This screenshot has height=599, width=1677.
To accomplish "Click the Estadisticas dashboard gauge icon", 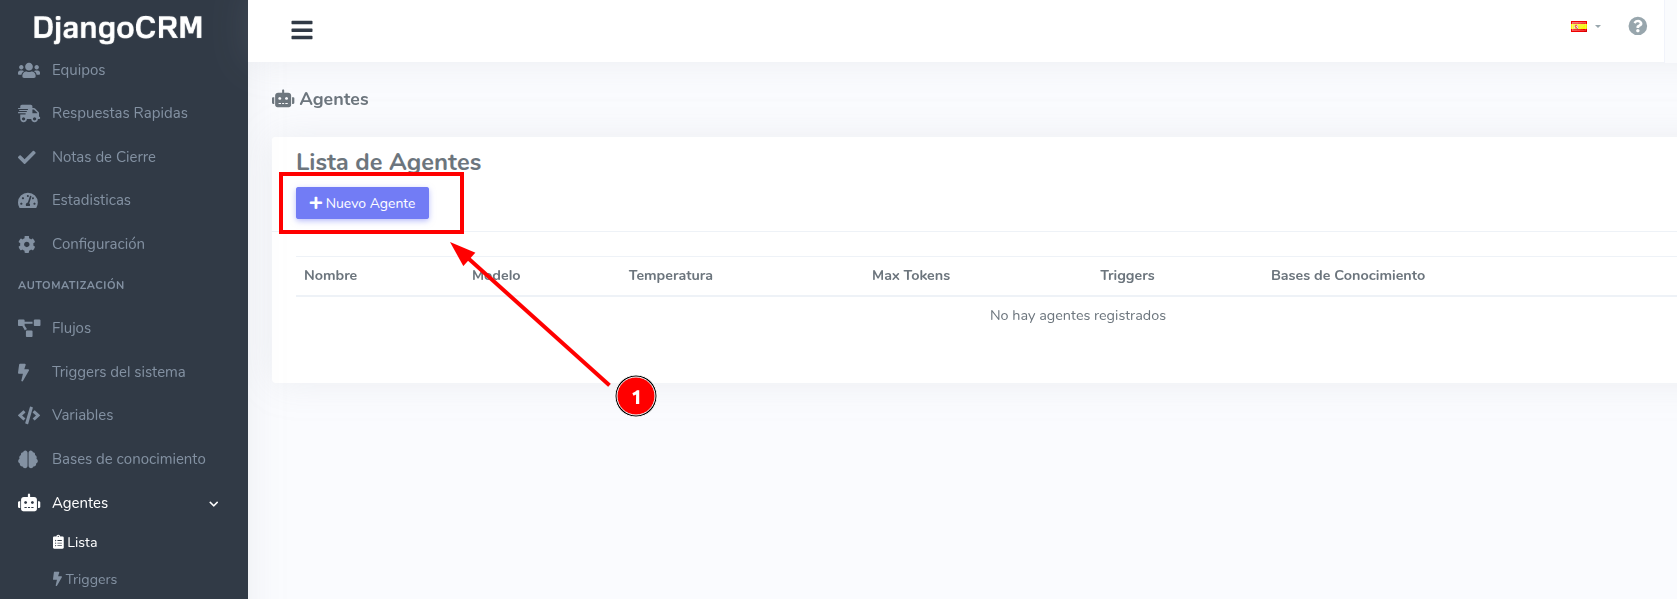I will 28,200.
